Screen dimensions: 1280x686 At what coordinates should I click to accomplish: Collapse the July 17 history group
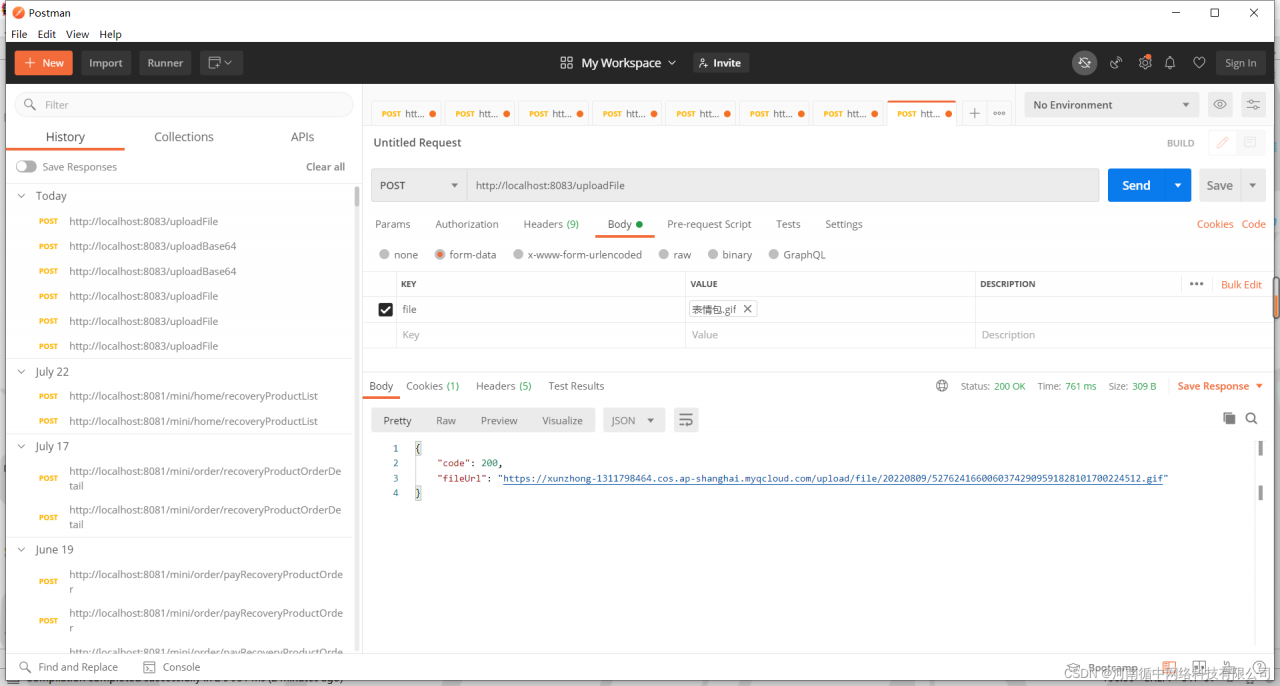pos(22,446)
